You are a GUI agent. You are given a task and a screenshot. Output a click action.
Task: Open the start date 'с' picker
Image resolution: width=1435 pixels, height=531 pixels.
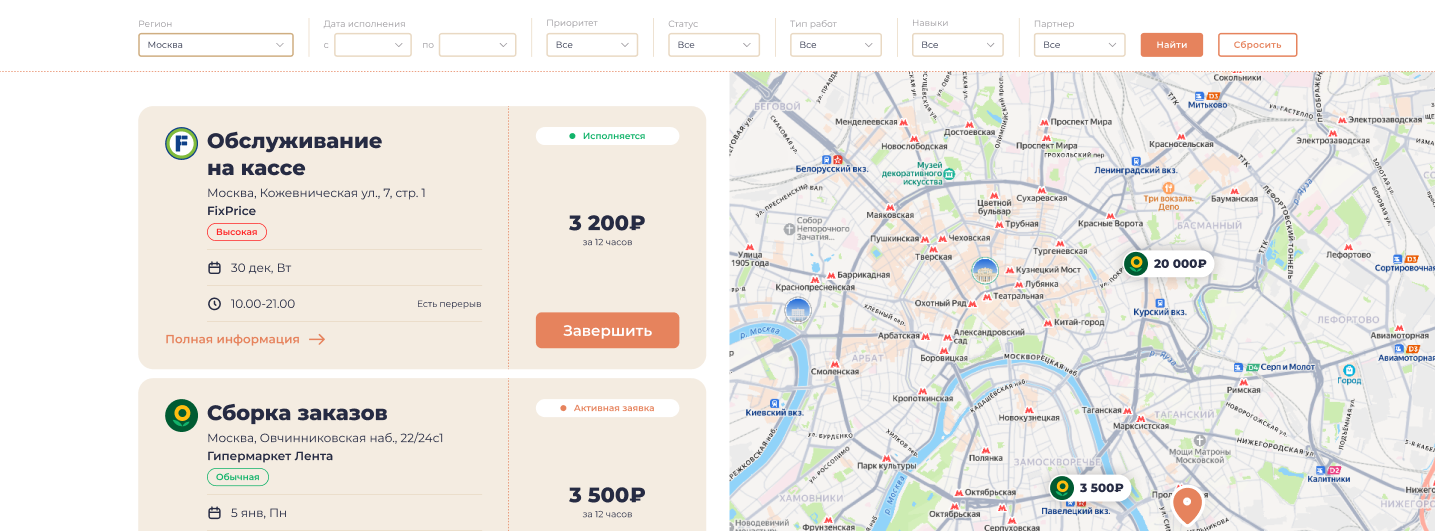(x=373, y=45)
